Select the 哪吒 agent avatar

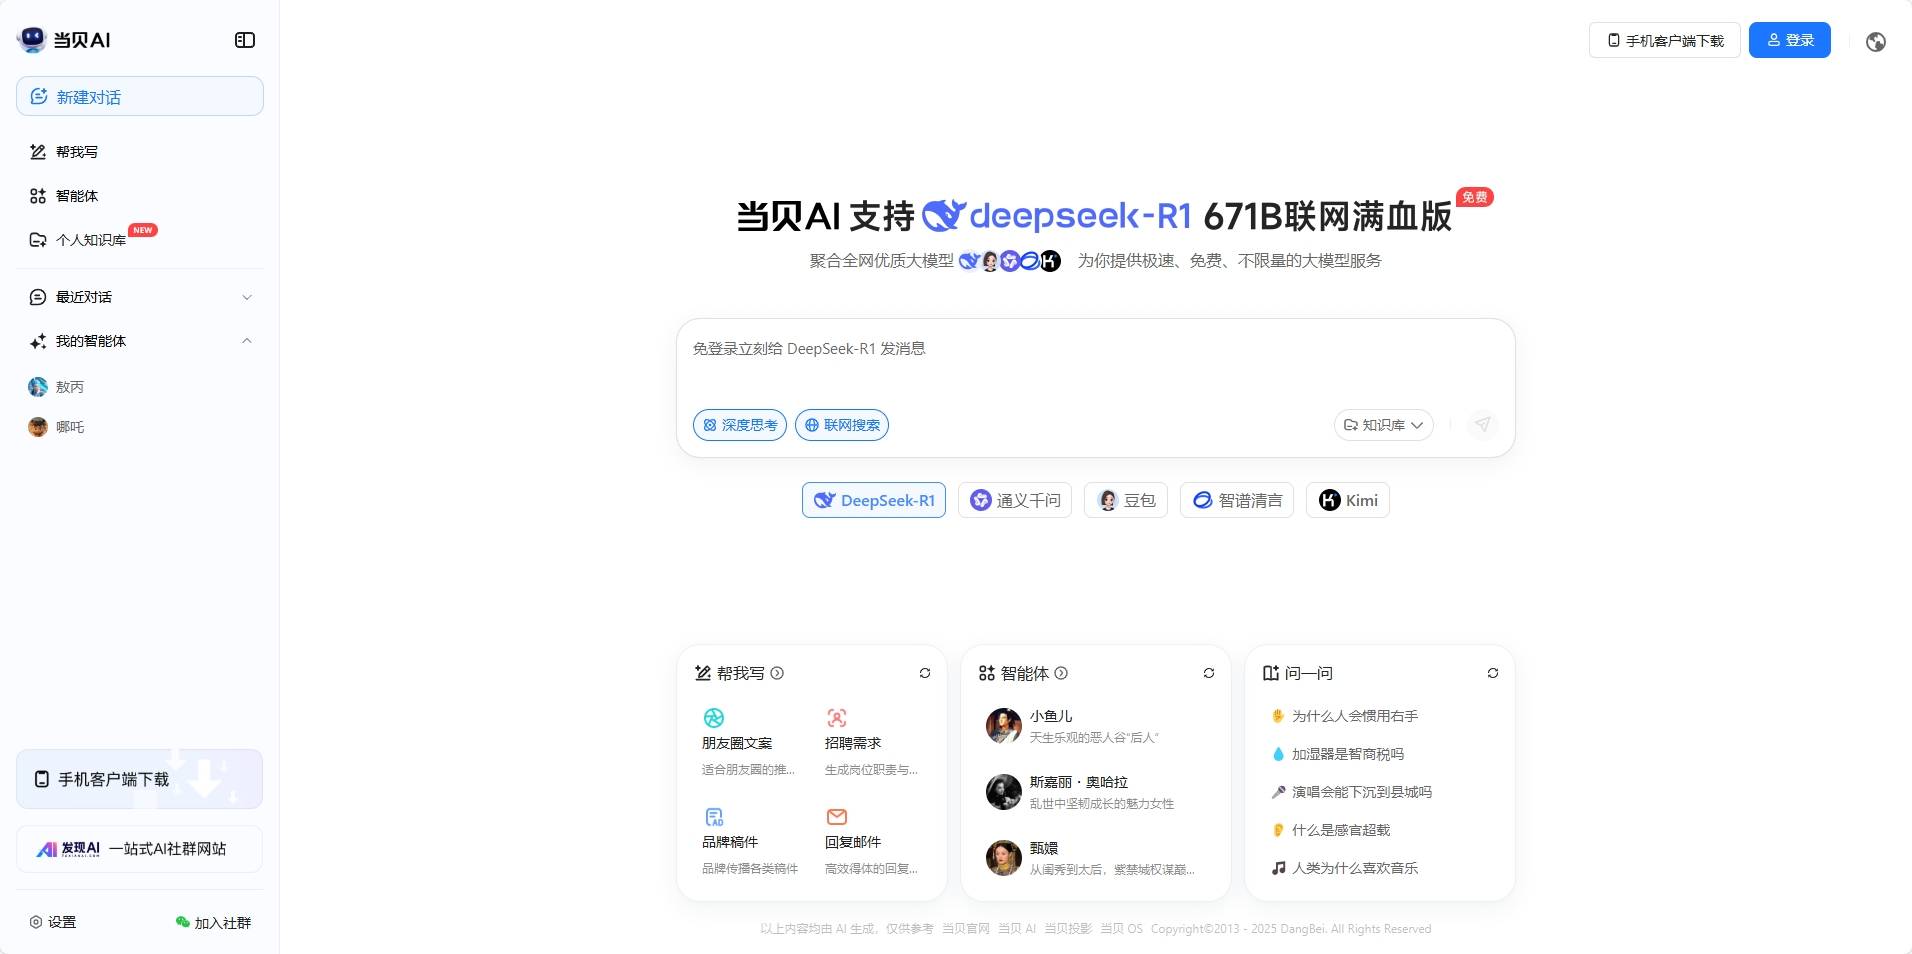[x=38, y=427]
